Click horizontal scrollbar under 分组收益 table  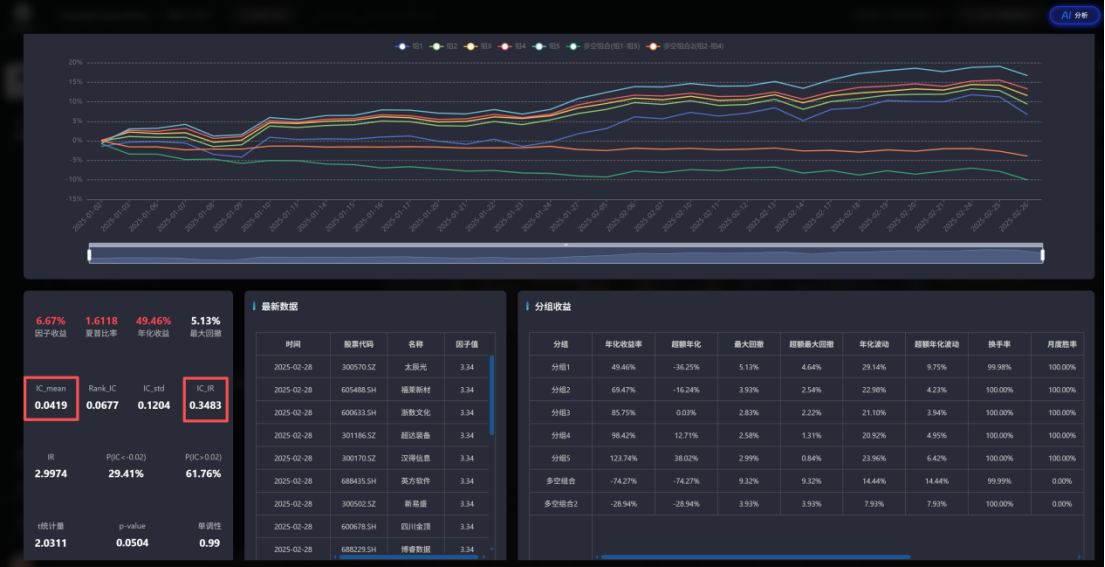click(755, 556)
